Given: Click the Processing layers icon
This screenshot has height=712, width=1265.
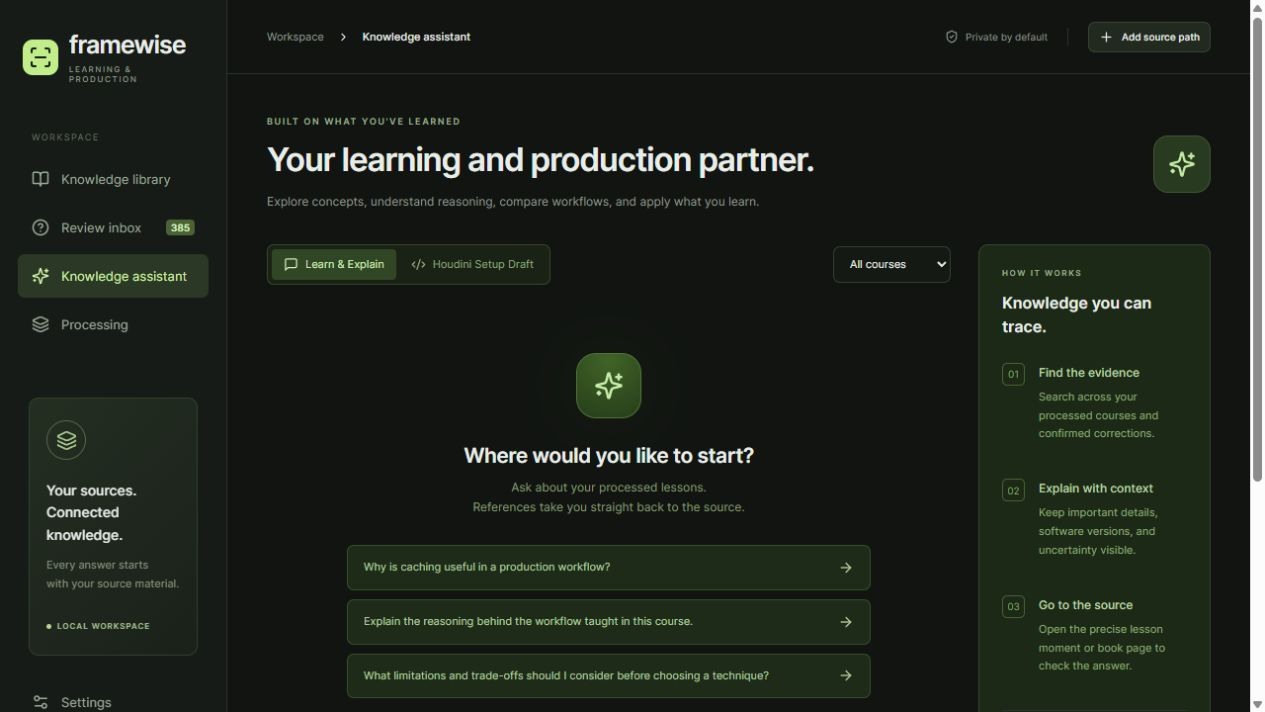Looking at the screenshot, I should (40, 324).
